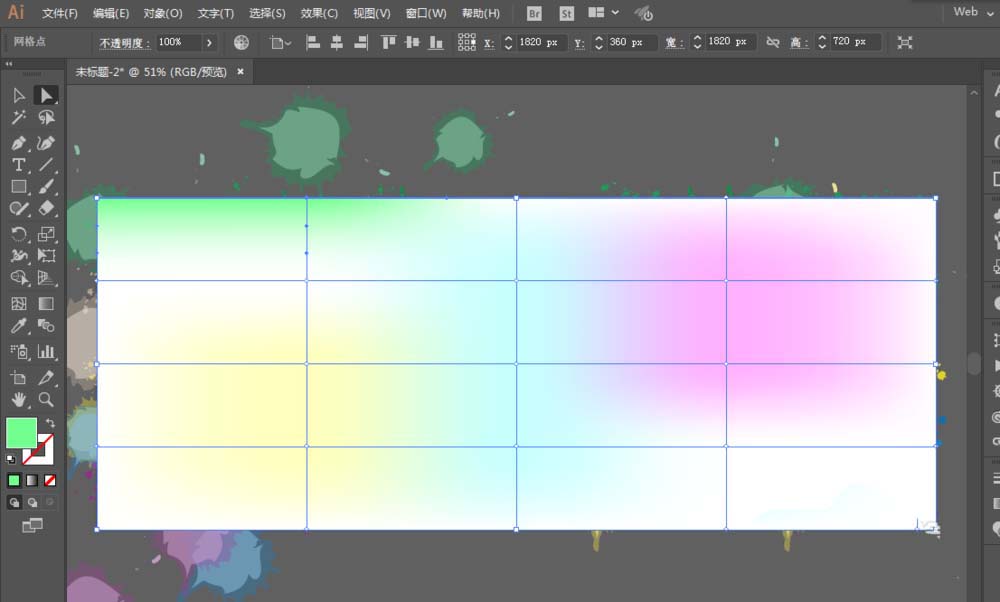
Task: Click horizontal align right icon
Action: pos(361,43)
